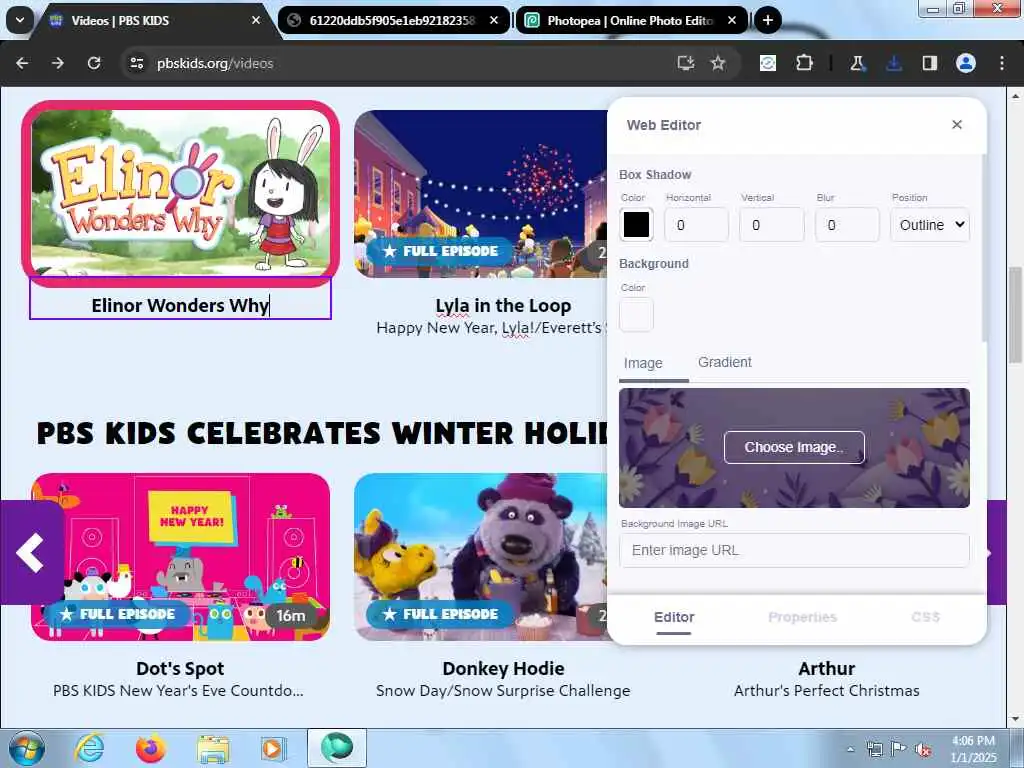Open a new tab with plus button
Screen dimensions: 1024x768
pyautogui.click(x=768, y=20)
